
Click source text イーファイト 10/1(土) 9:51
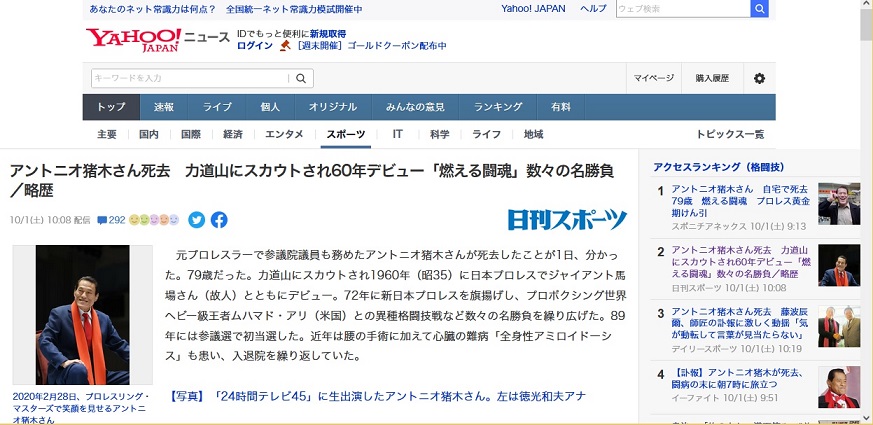point(724,398)
